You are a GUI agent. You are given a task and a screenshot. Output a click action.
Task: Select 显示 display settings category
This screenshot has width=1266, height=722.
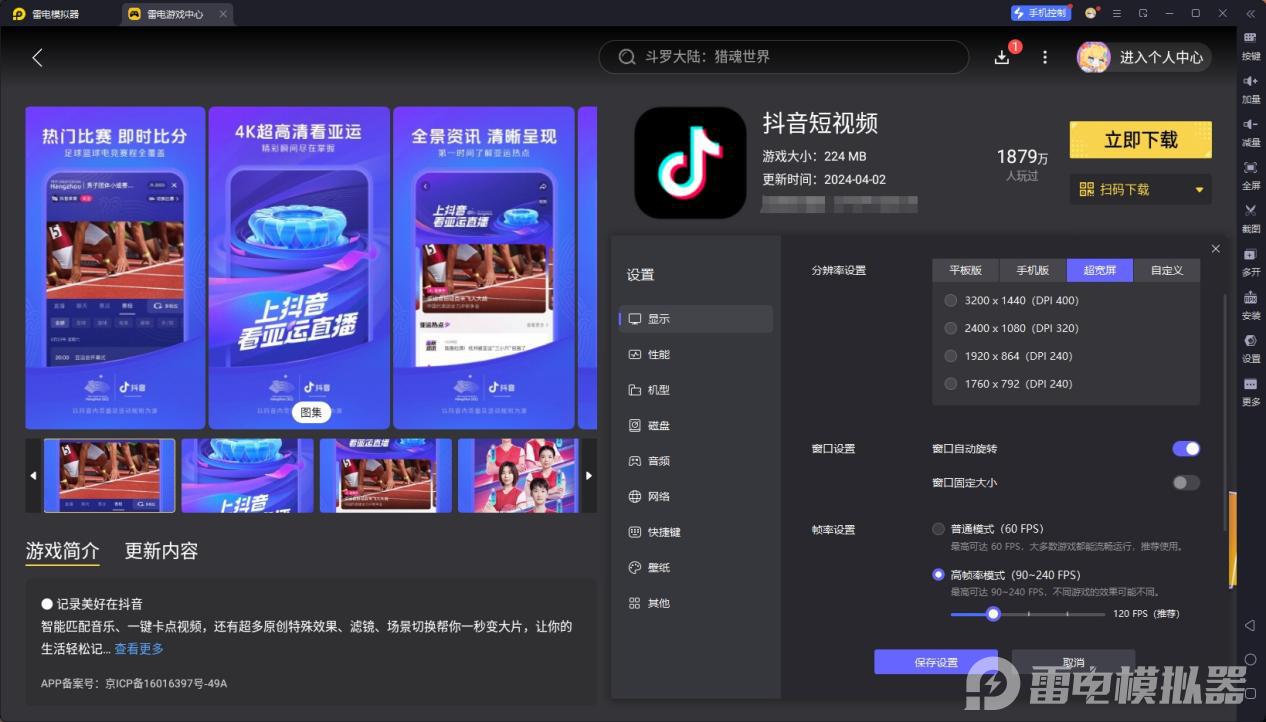(696, 319)
